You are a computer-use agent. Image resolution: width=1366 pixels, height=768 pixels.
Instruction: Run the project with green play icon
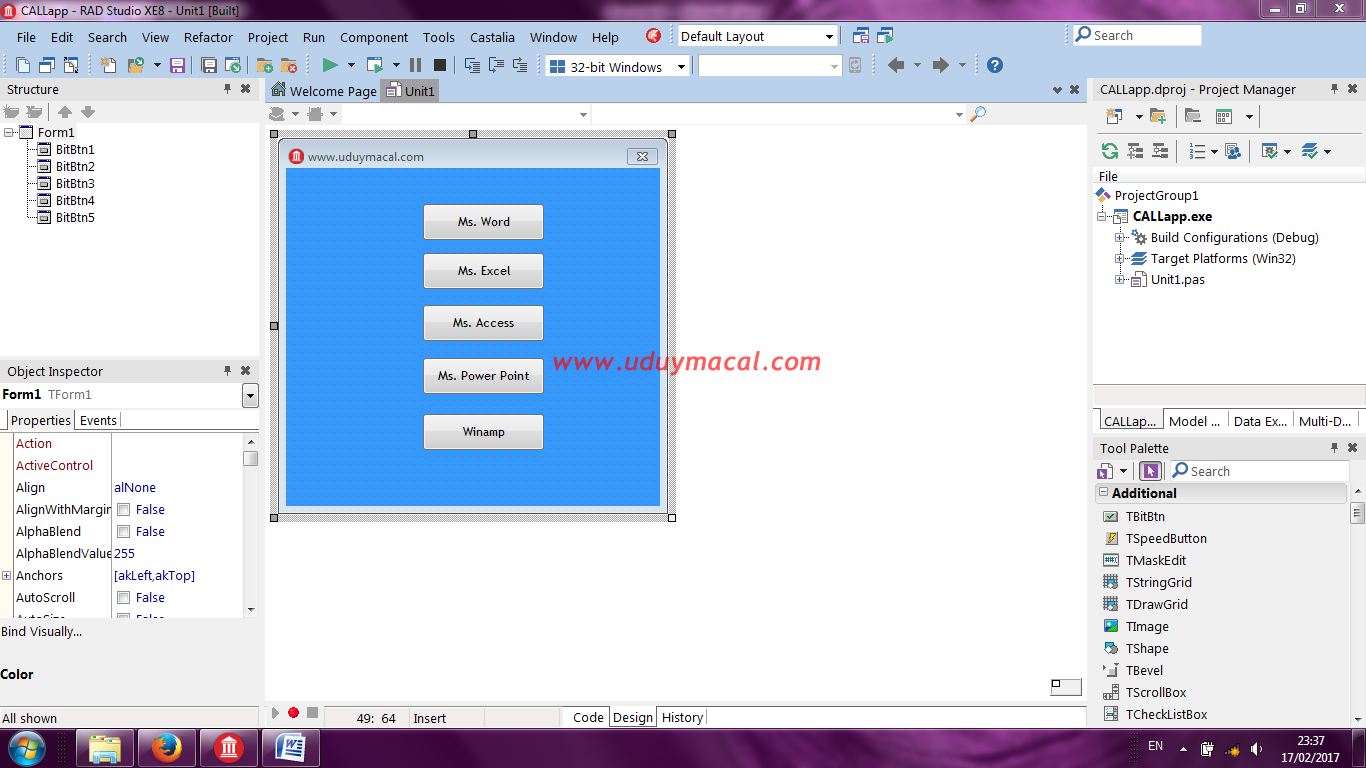tap(329, 65)
